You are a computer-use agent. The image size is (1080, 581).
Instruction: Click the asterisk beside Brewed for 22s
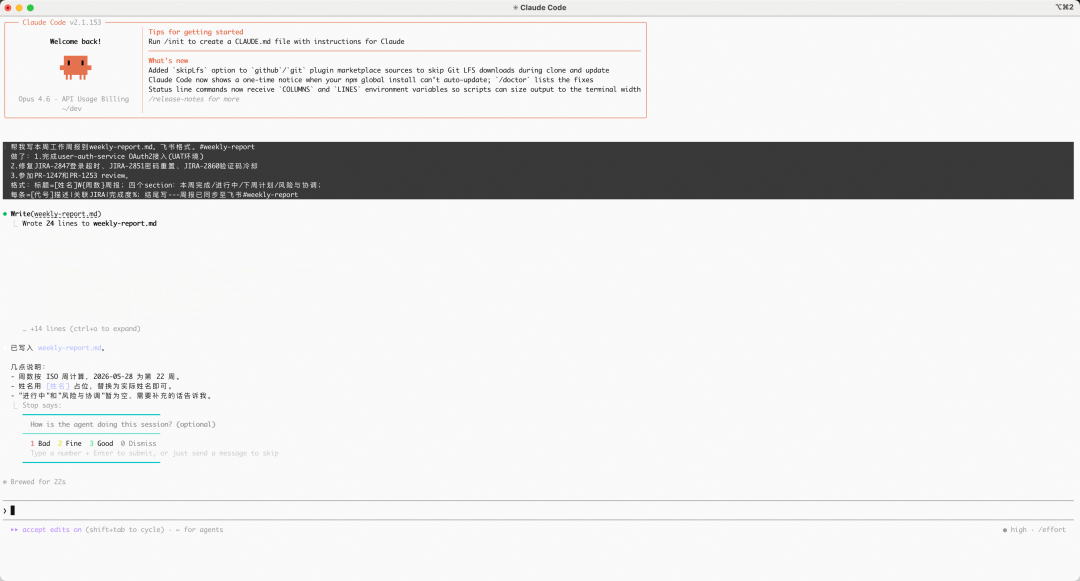click(5, 482)
